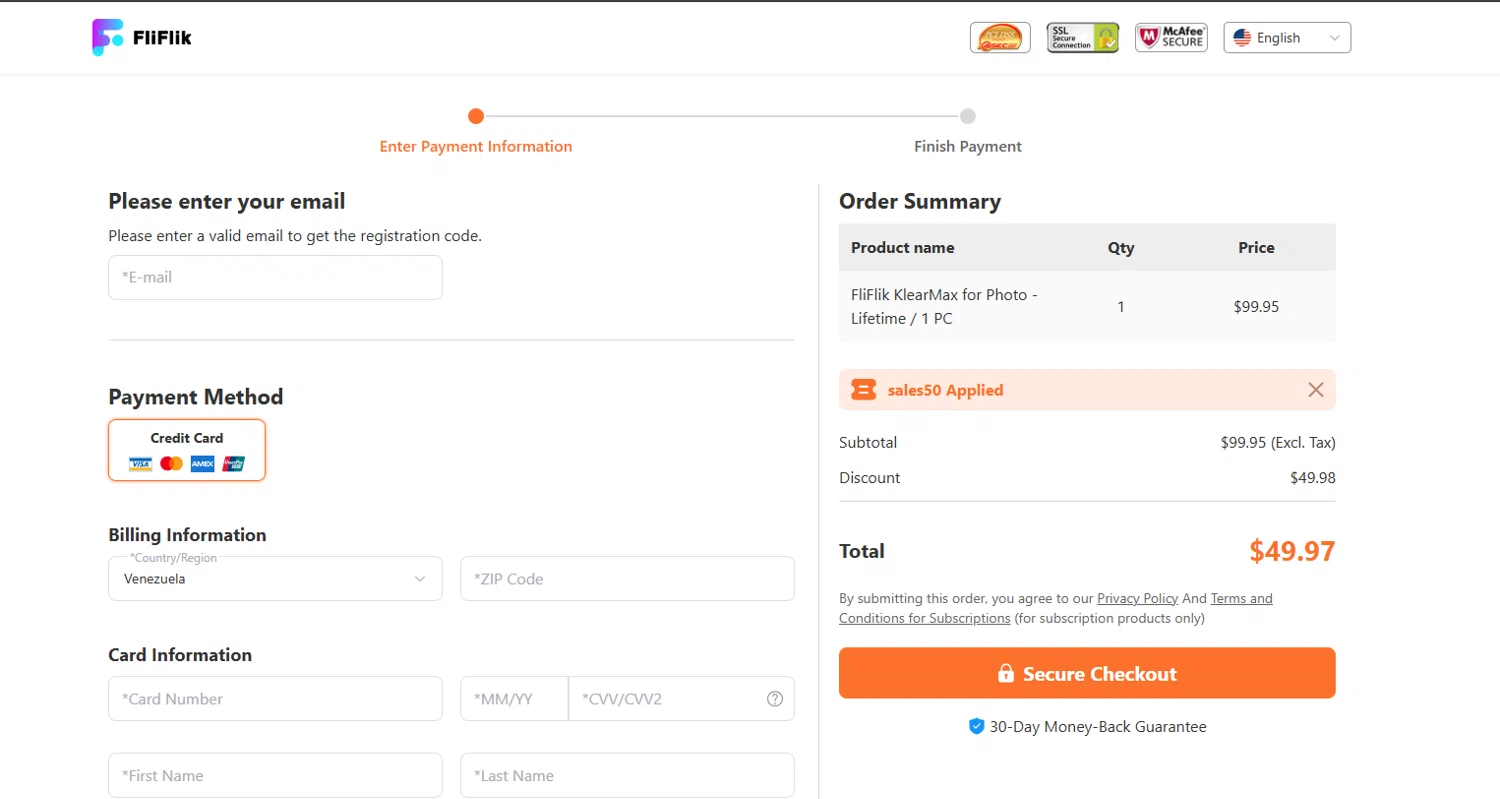This screenshot has width=1500, height=799.
Task: Click the SSL Secure Connection badge
Action: [x=1083, y=38]
